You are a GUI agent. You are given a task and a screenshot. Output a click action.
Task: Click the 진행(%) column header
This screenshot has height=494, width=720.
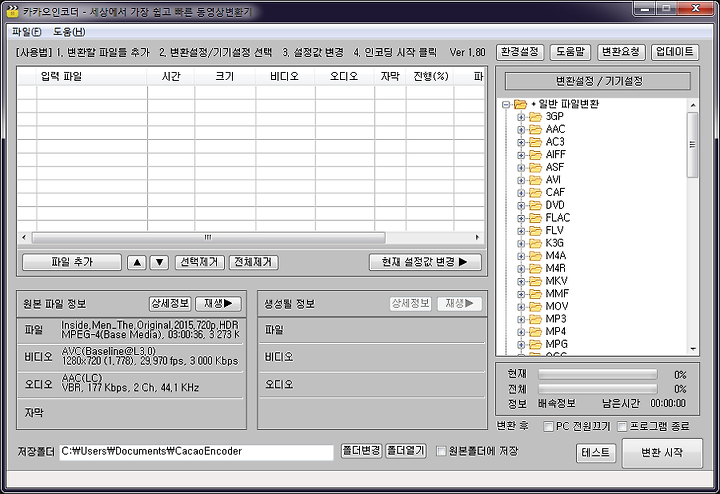coord(430,76)
